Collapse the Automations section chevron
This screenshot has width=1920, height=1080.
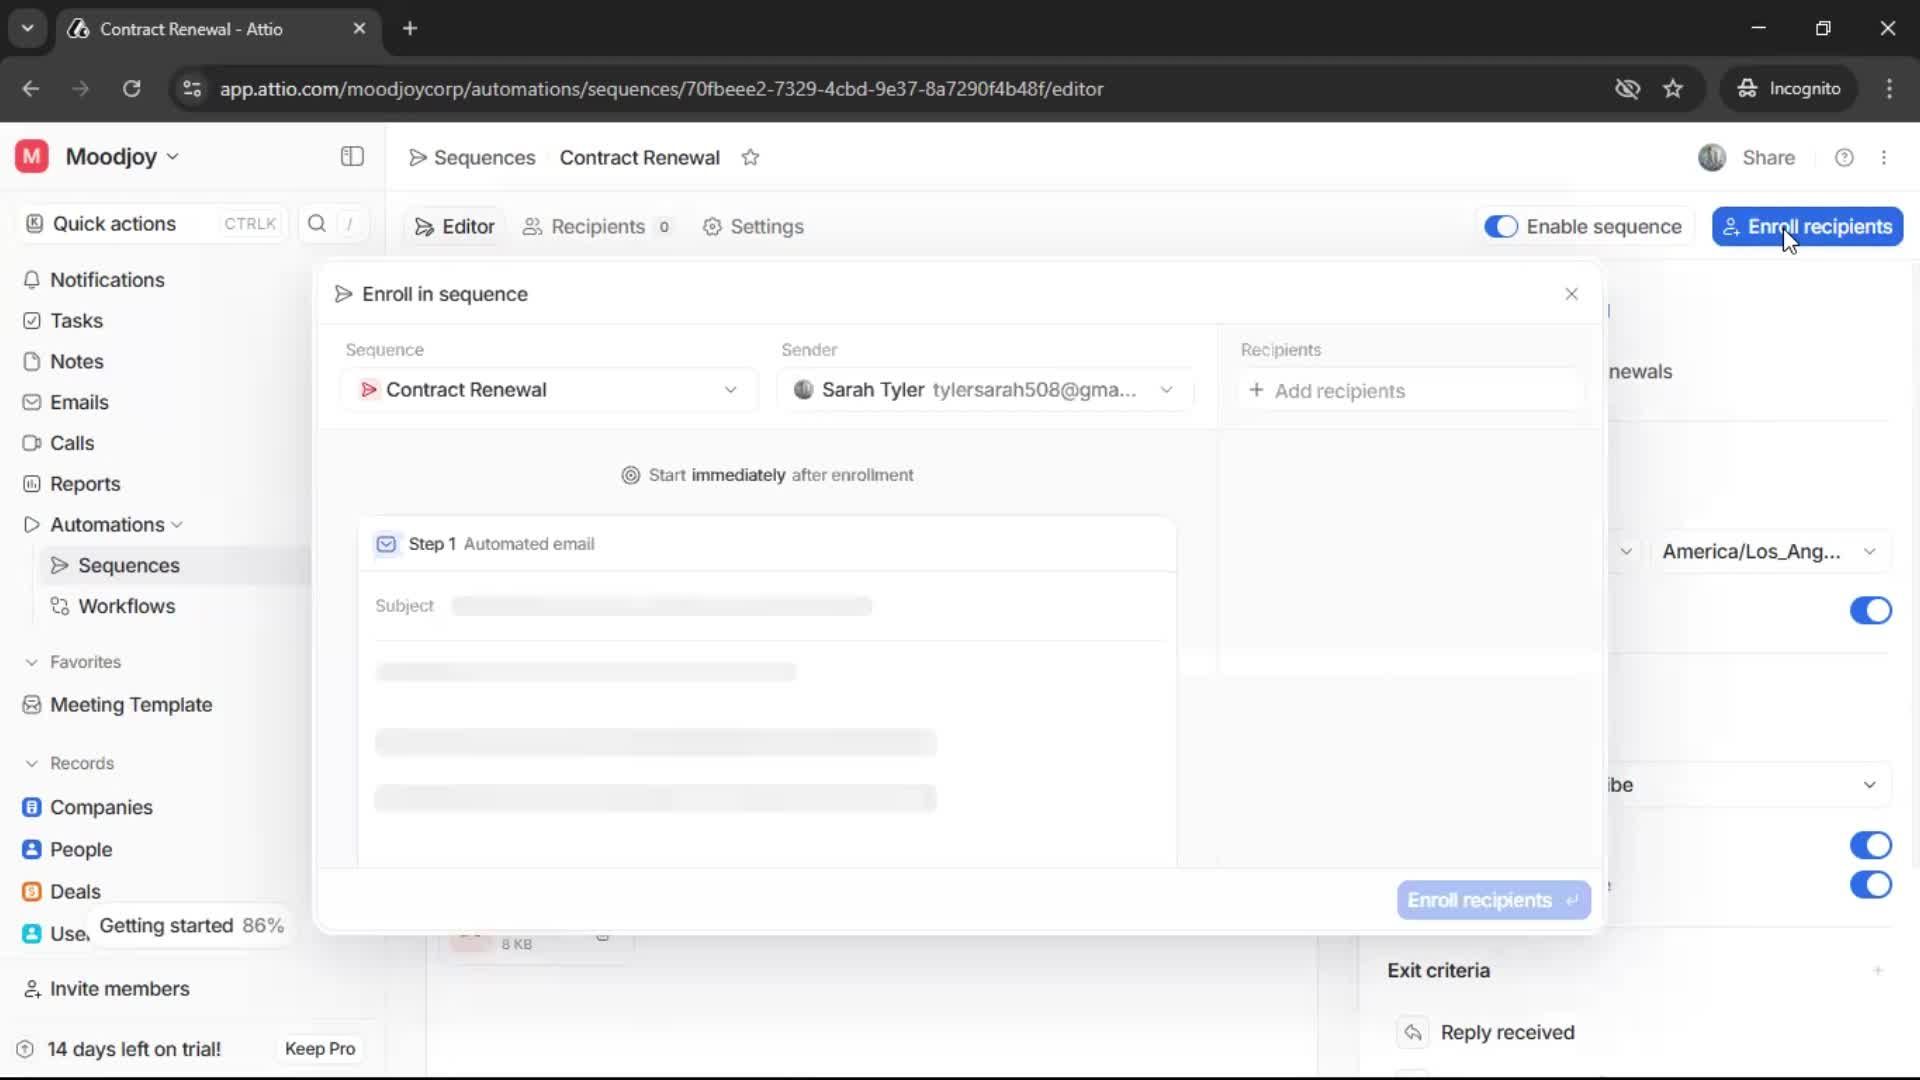tap(178, 524)
